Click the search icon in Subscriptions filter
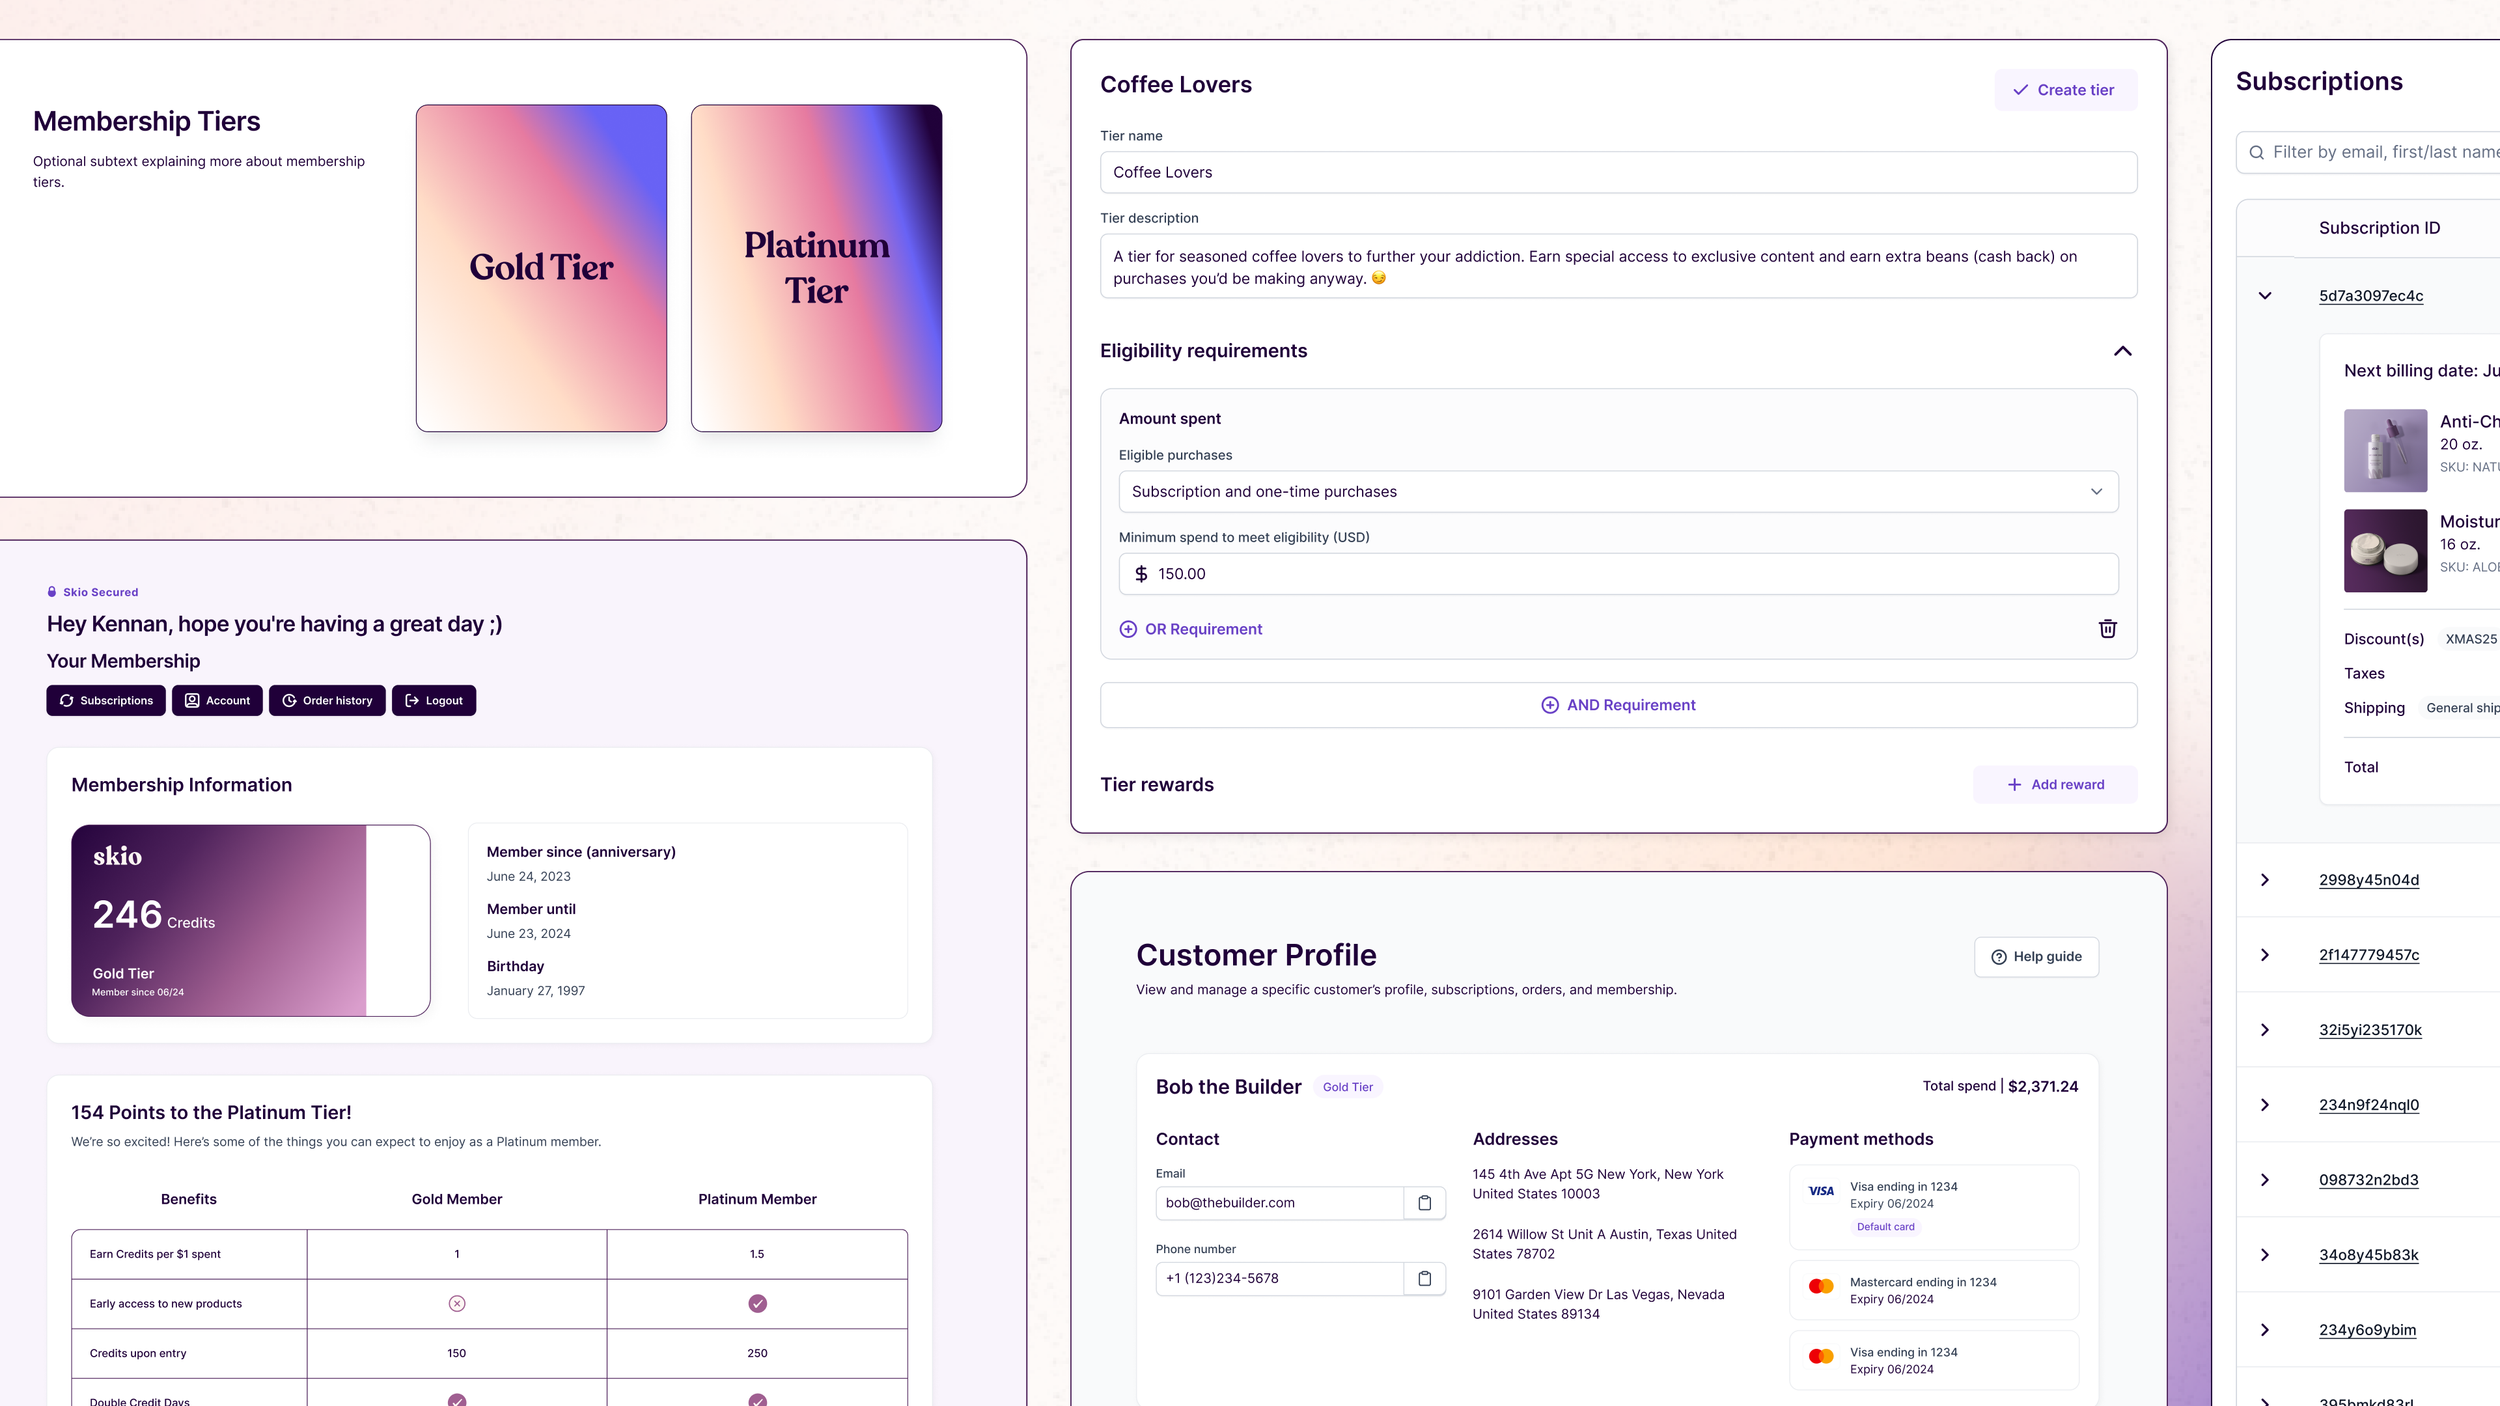This screenshot has width=2500, height=1406. 2256,152
